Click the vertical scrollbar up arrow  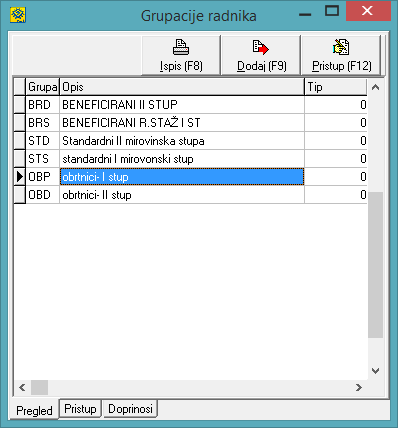pyautogui.click(x=375, y=87)
